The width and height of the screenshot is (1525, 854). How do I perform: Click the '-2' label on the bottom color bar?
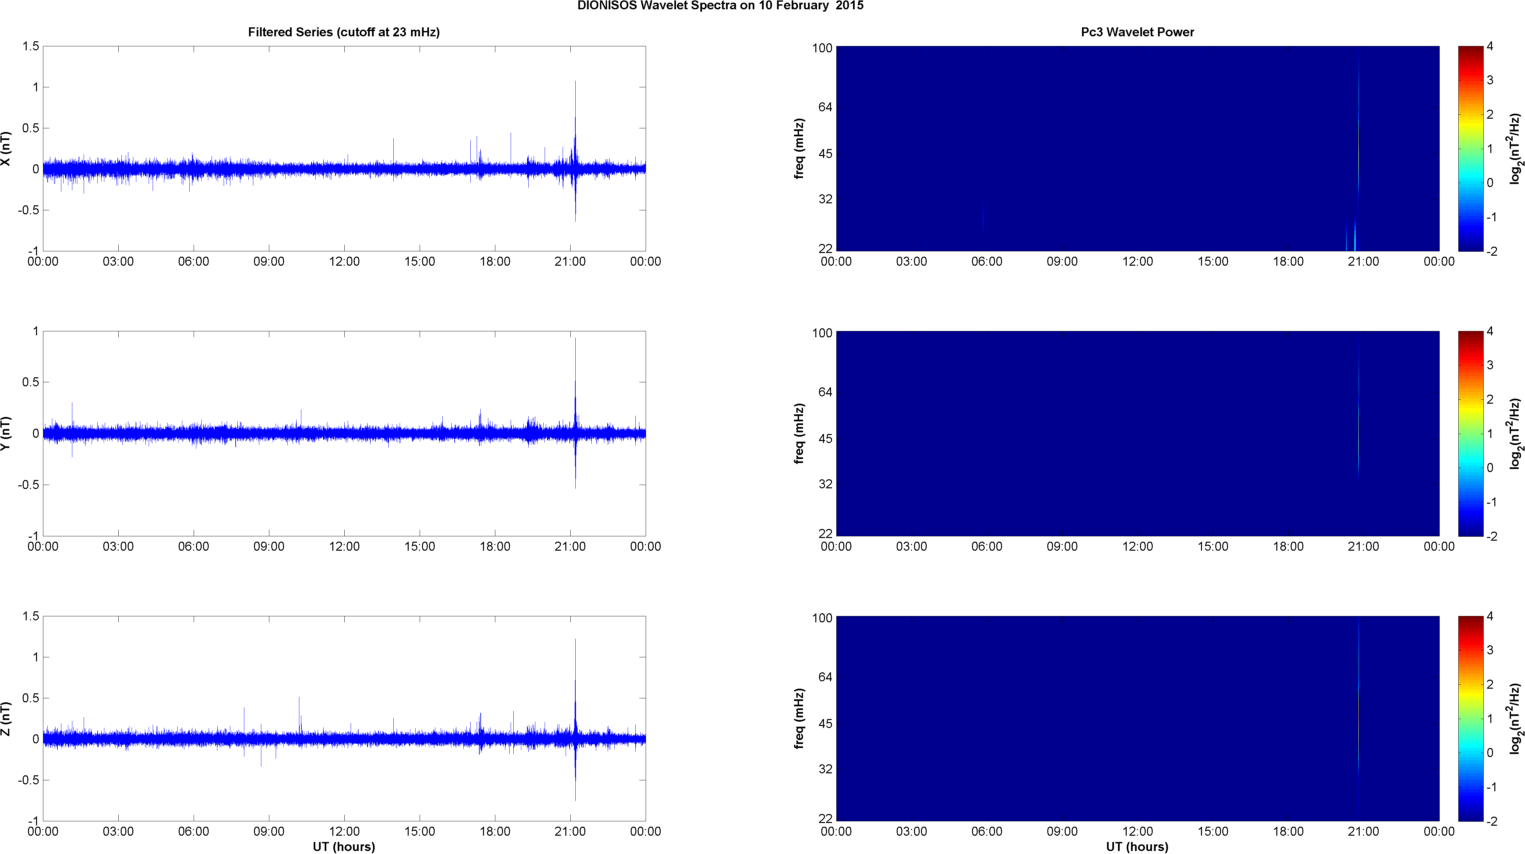[1490, 821]
